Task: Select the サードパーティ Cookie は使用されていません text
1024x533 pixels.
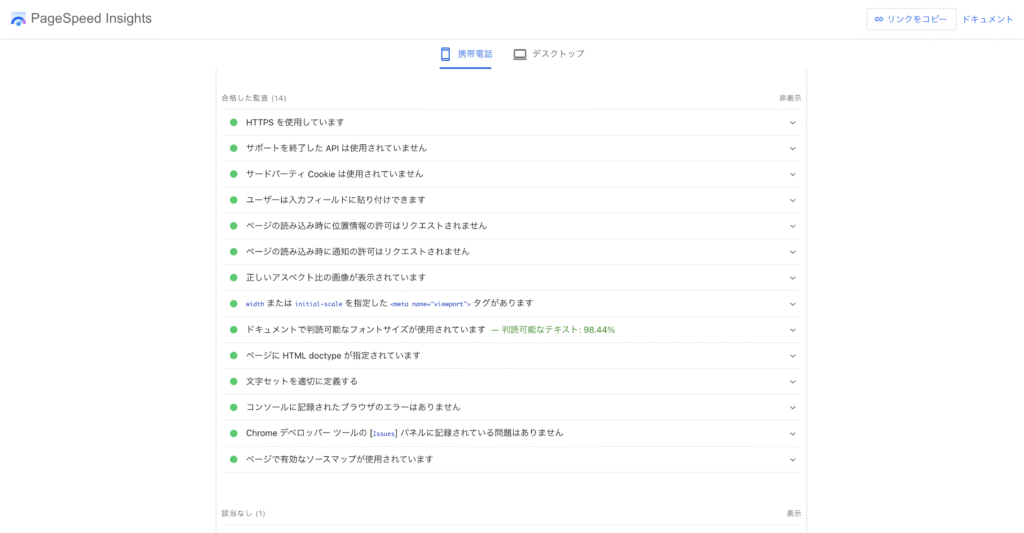Action: 334,174
